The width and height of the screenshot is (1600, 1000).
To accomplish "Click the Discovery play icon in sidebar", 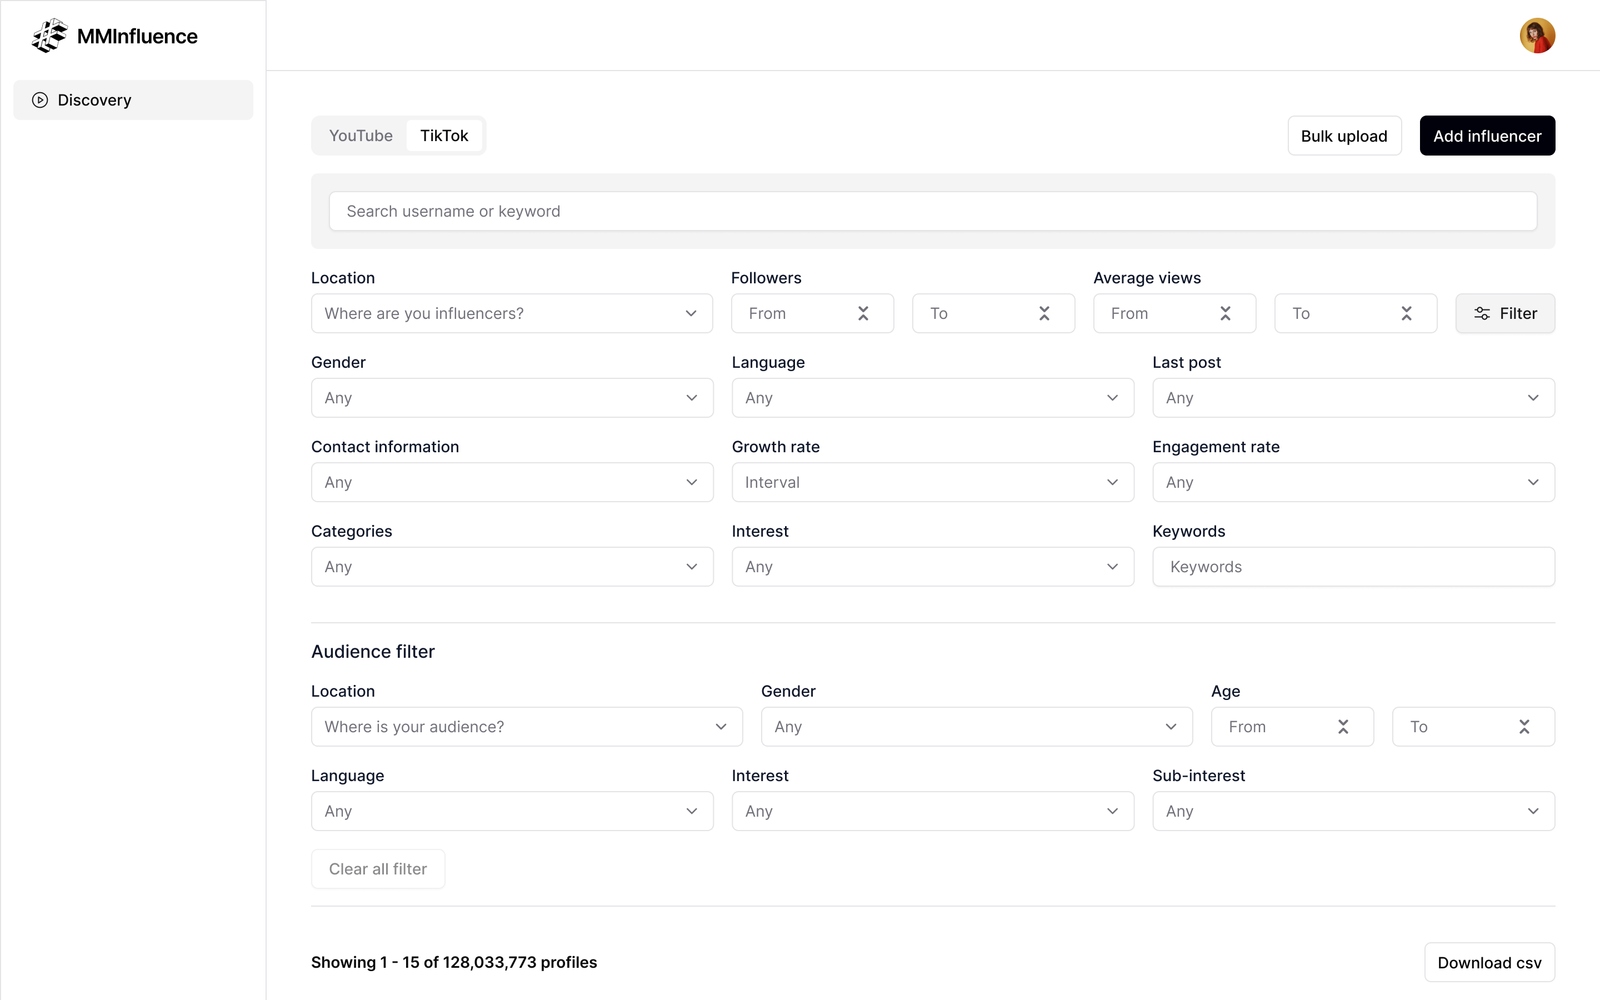I will tap(40, 100).
